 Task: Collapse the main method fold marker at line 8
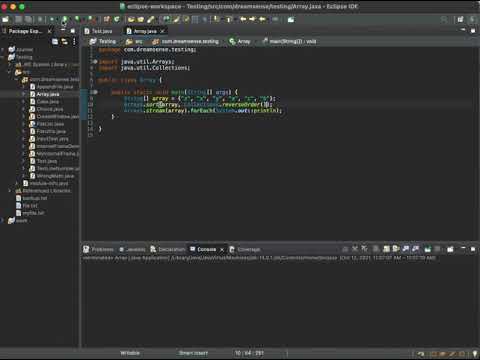[x=95, y=92]
